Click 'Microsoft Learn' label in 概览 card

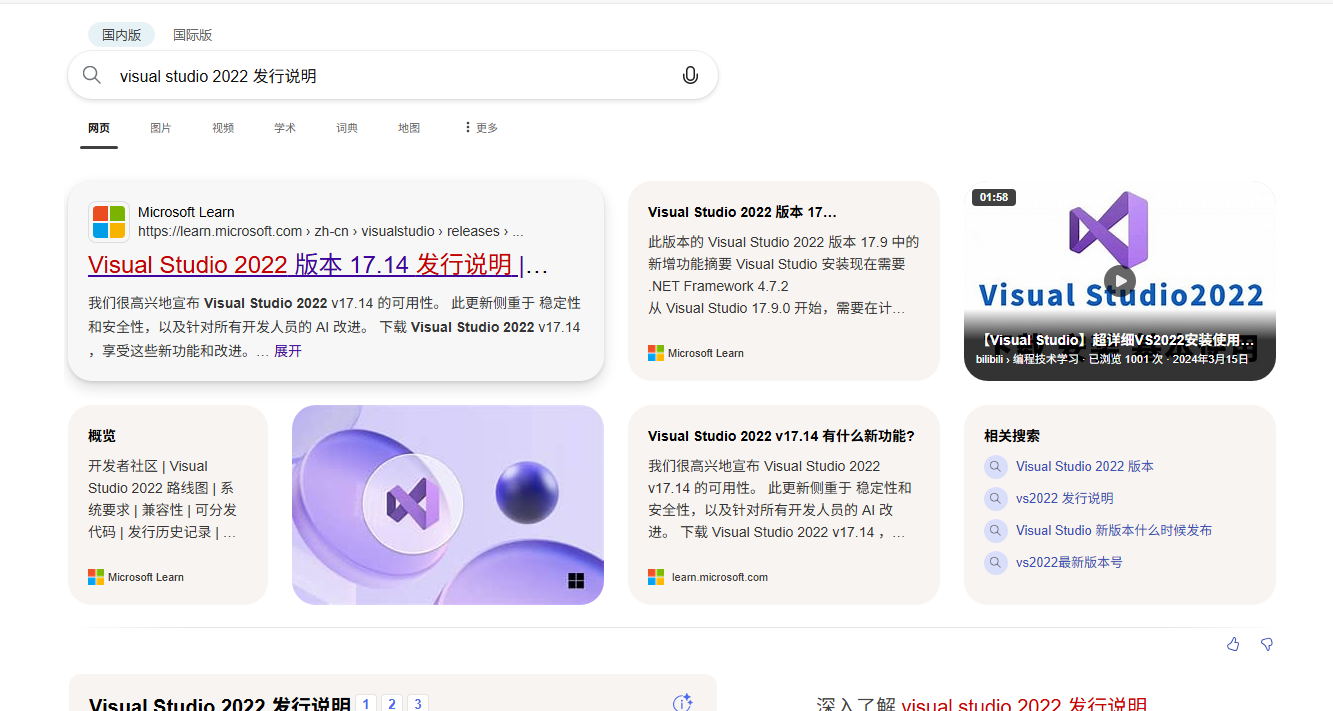pos(146,577)
